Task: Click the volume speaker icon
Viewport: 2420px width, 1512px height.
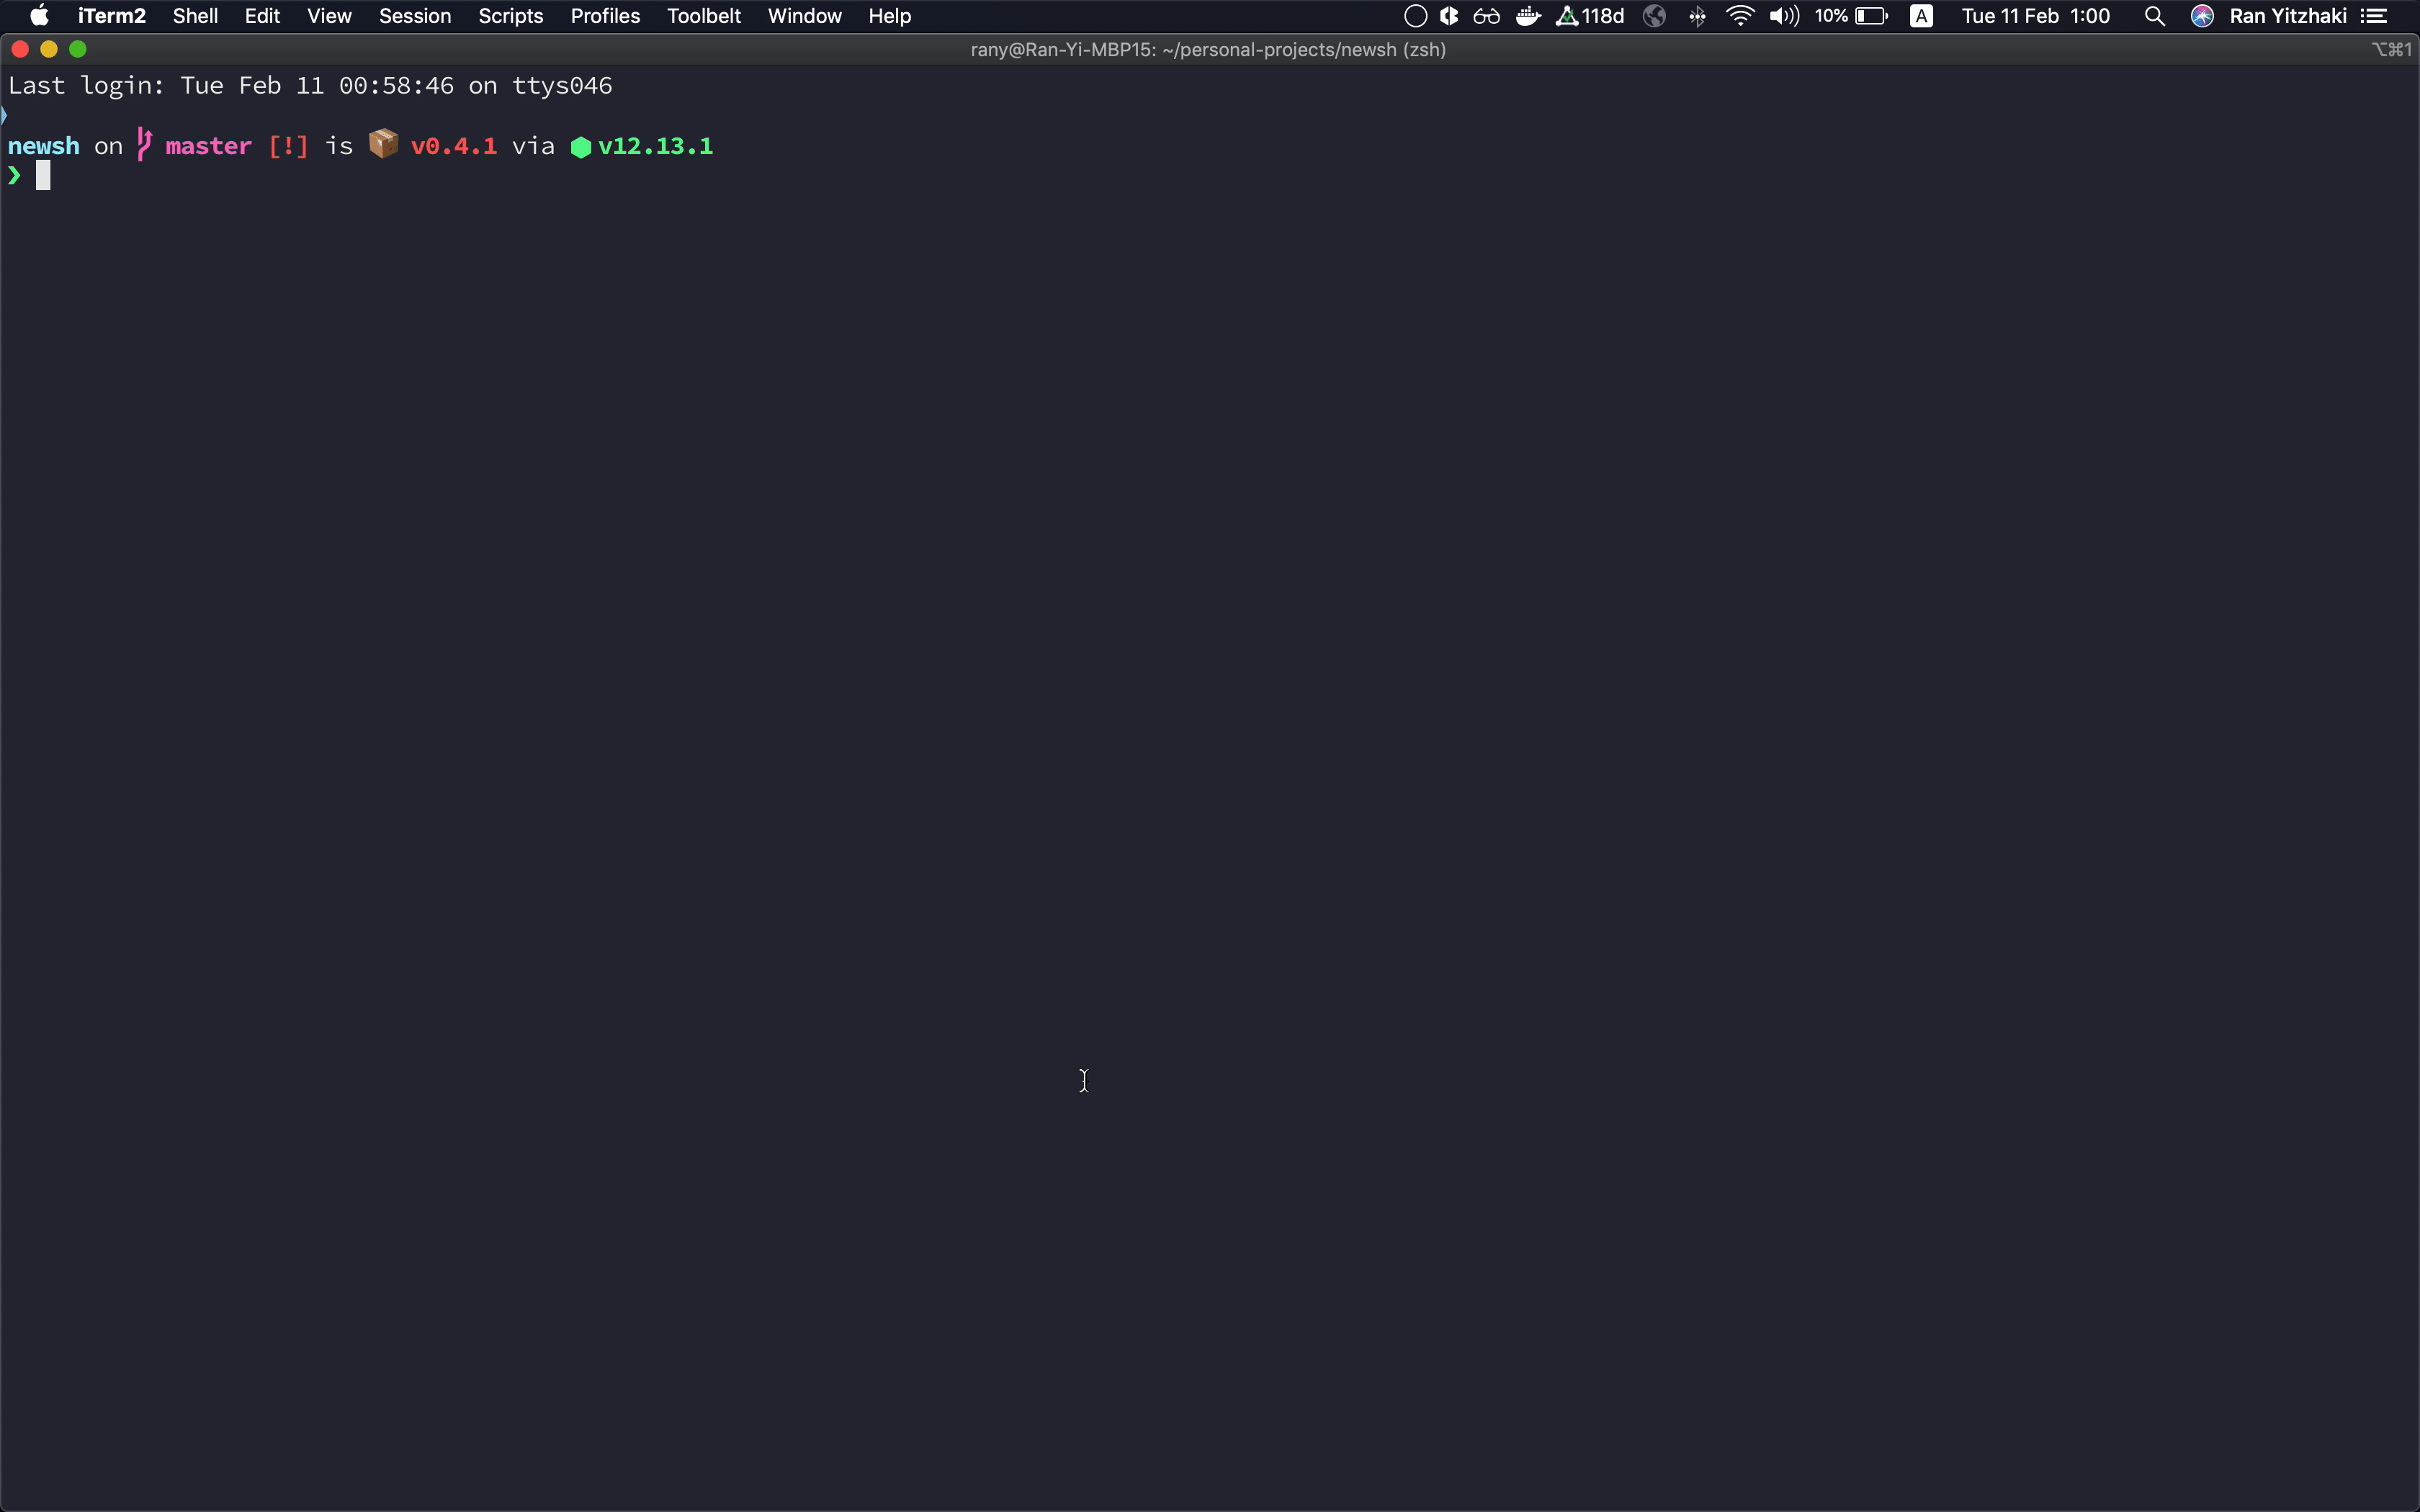Action: 1783,16
